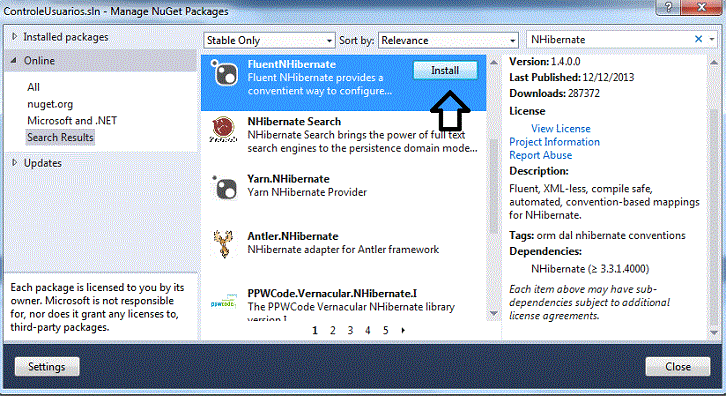The height and width of the screenshot is (396, 726).
Task: Click into the NHibernate search field
Action: (x=609, y=39)
